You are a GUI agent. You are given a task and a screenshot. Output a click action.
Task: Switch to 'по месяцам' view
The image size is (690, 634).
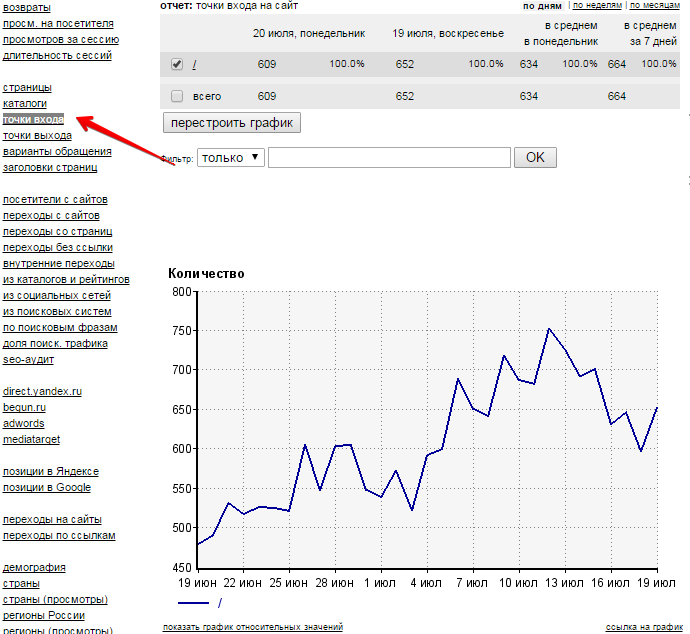pos(658,6)
